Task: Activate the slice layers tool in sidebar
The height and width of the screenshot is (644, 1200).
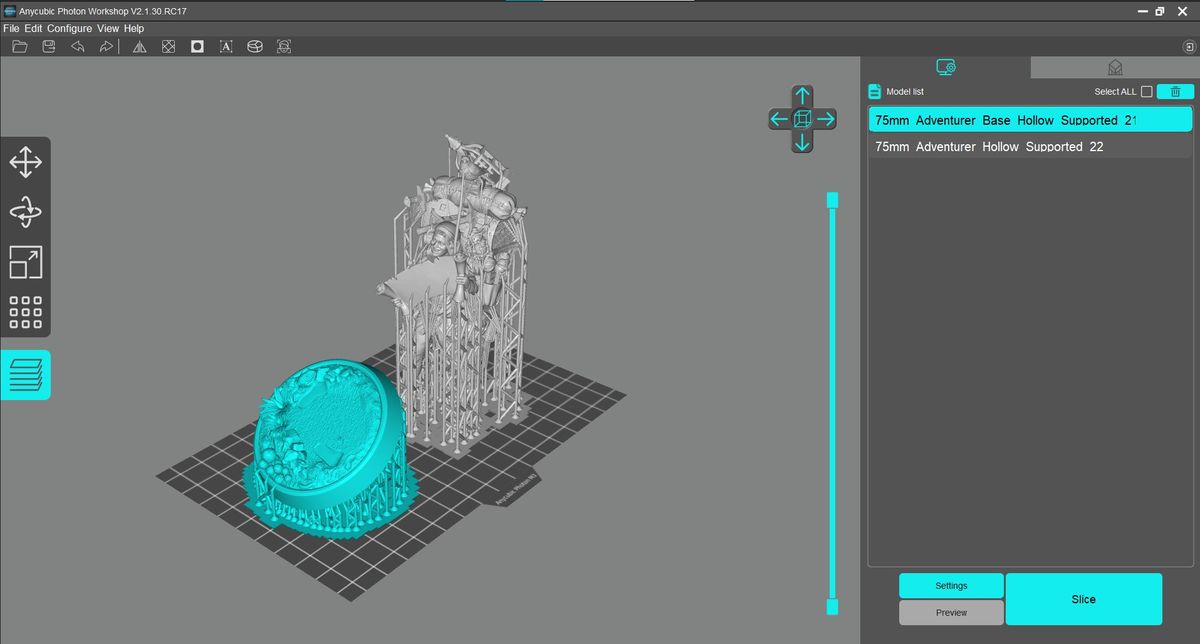Action: (x=25, y=375)
